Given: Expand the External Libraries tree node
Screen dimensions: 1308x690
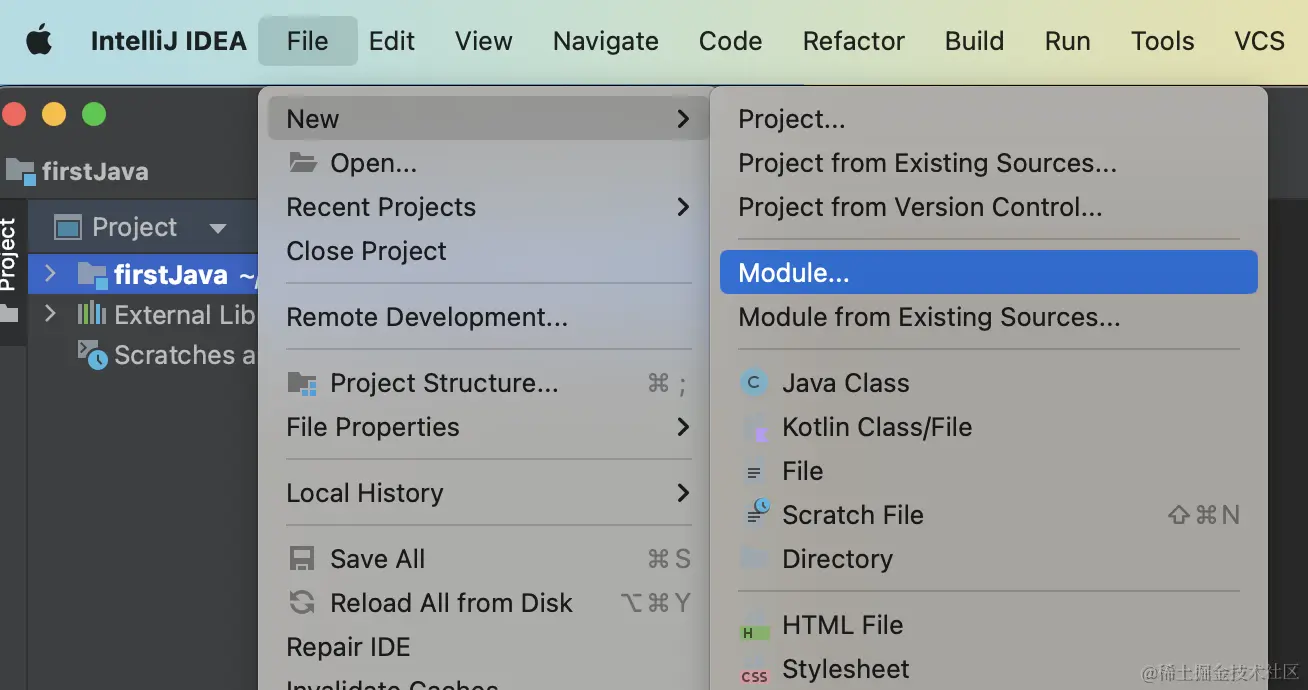Looking at the screenshot, I should (x=51, y=314).
